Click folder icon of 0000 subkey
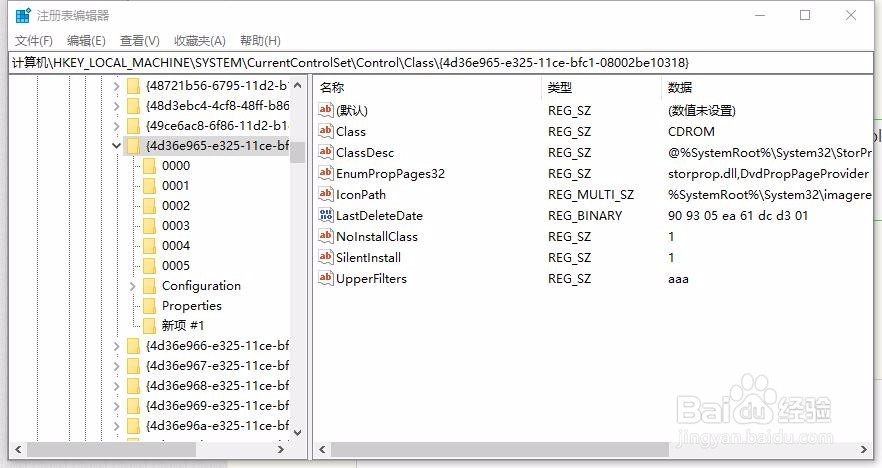The width and height of the screenshot is (882, 468). pyautogui.click(x=150, y=165)
